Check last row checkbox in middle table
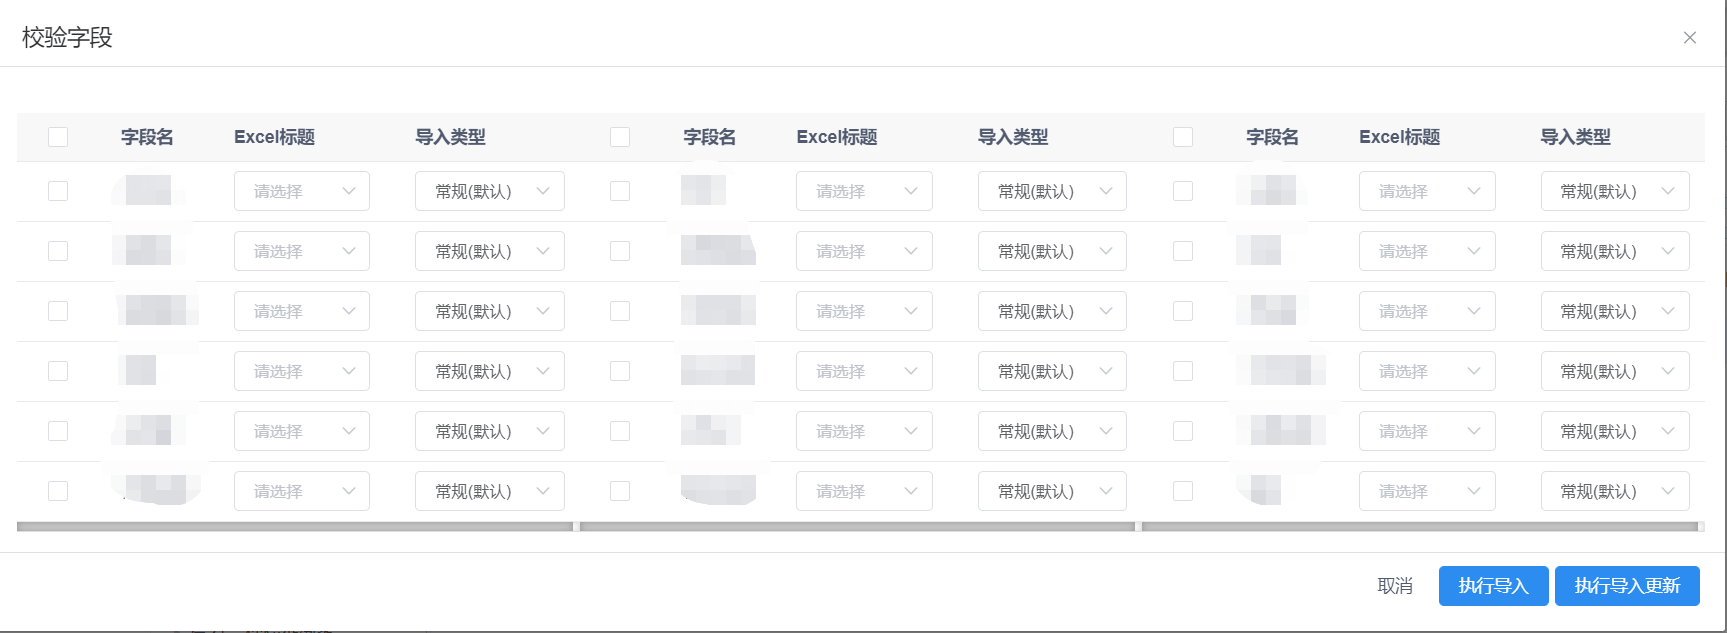The height and width of the screenshot is (633, 1727). (620, 491)
